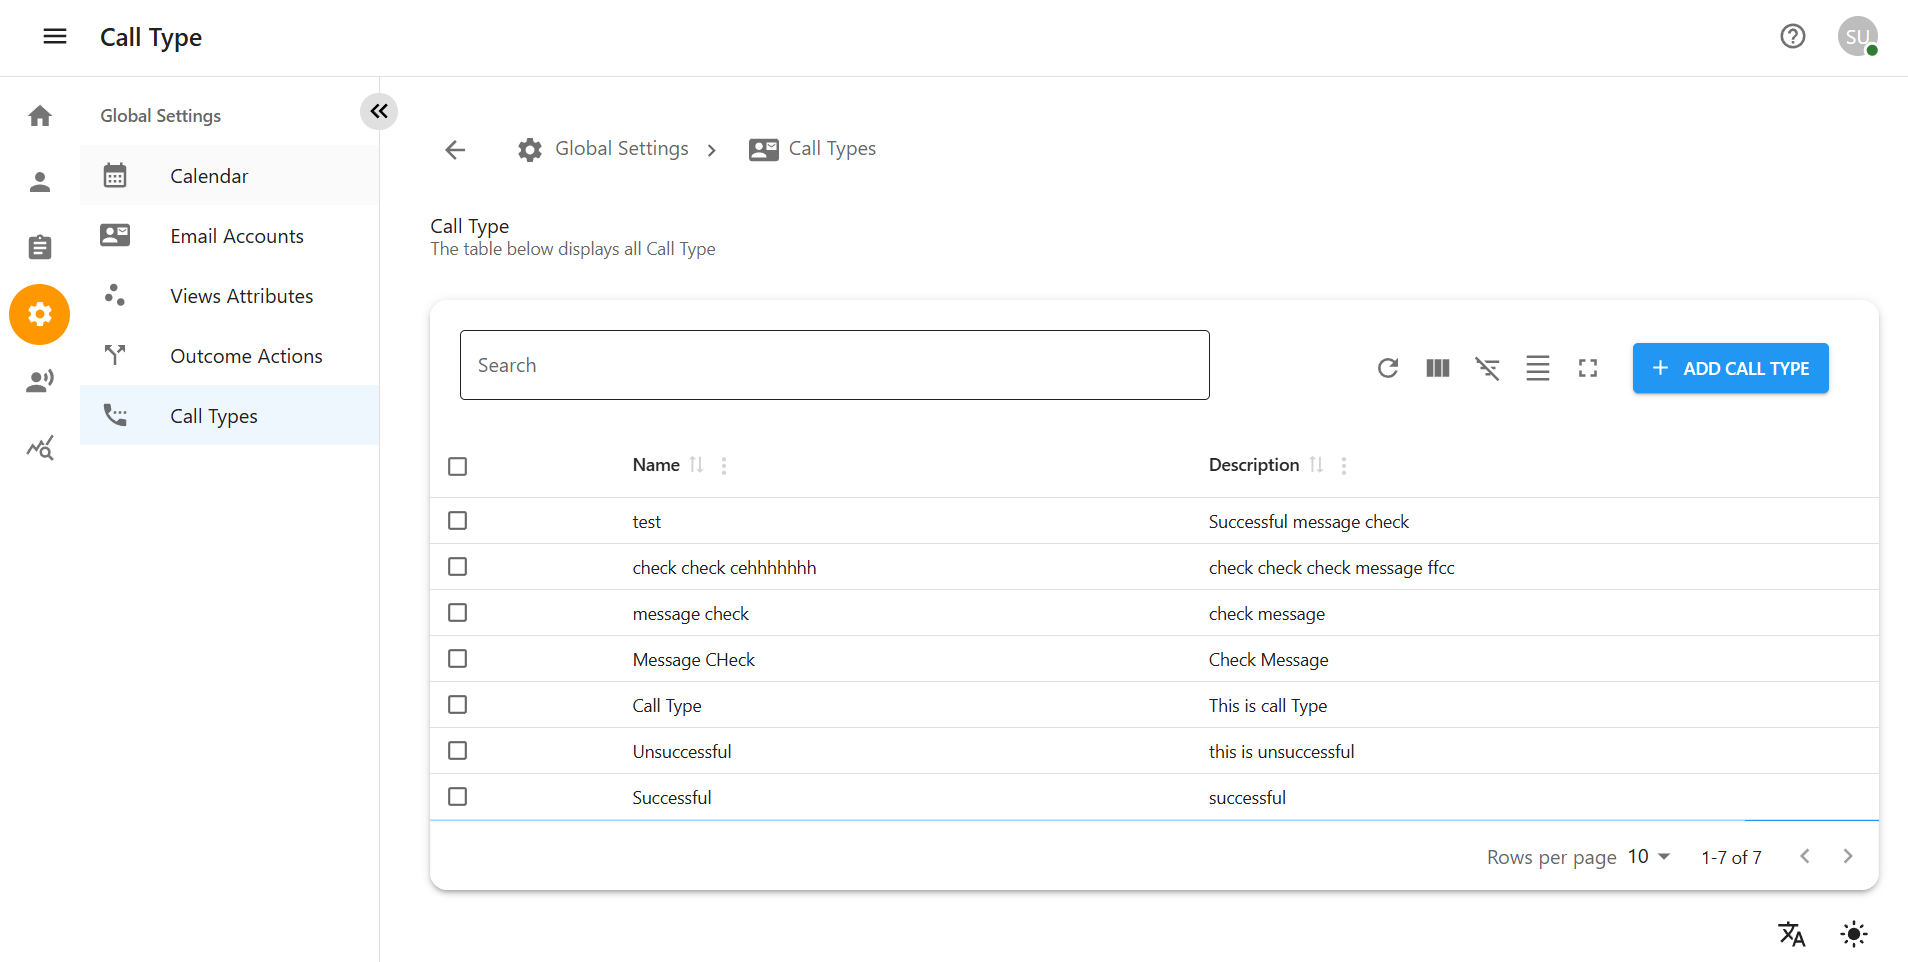
Task: Open the Rows per page dropdown
Action: [x=1649, y=857]
